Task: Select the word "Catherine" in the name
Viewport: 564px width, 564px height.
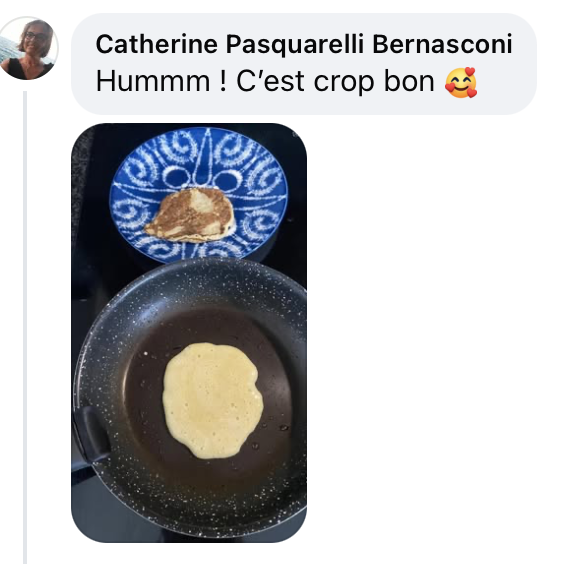Action: 157,44
